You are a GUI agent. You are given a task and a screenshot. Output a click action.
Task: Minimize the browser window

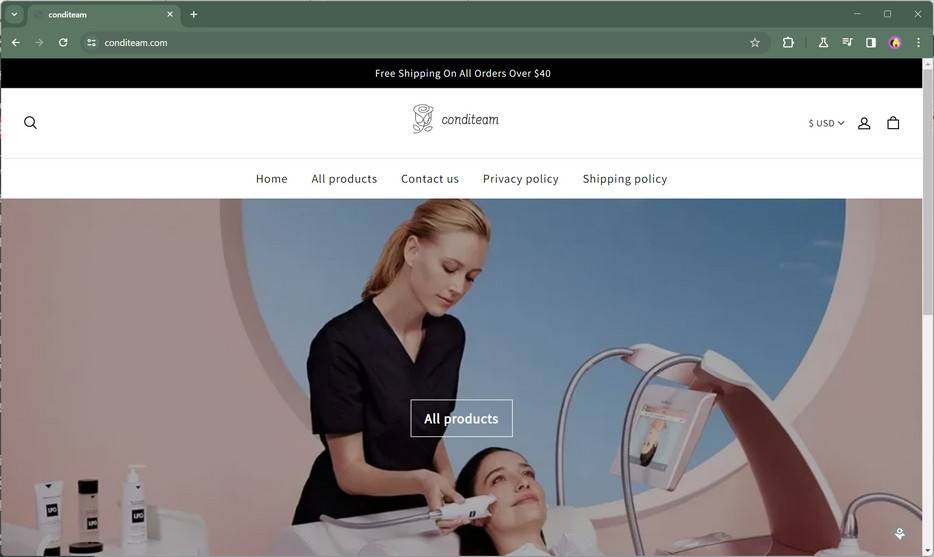[857, 14]
